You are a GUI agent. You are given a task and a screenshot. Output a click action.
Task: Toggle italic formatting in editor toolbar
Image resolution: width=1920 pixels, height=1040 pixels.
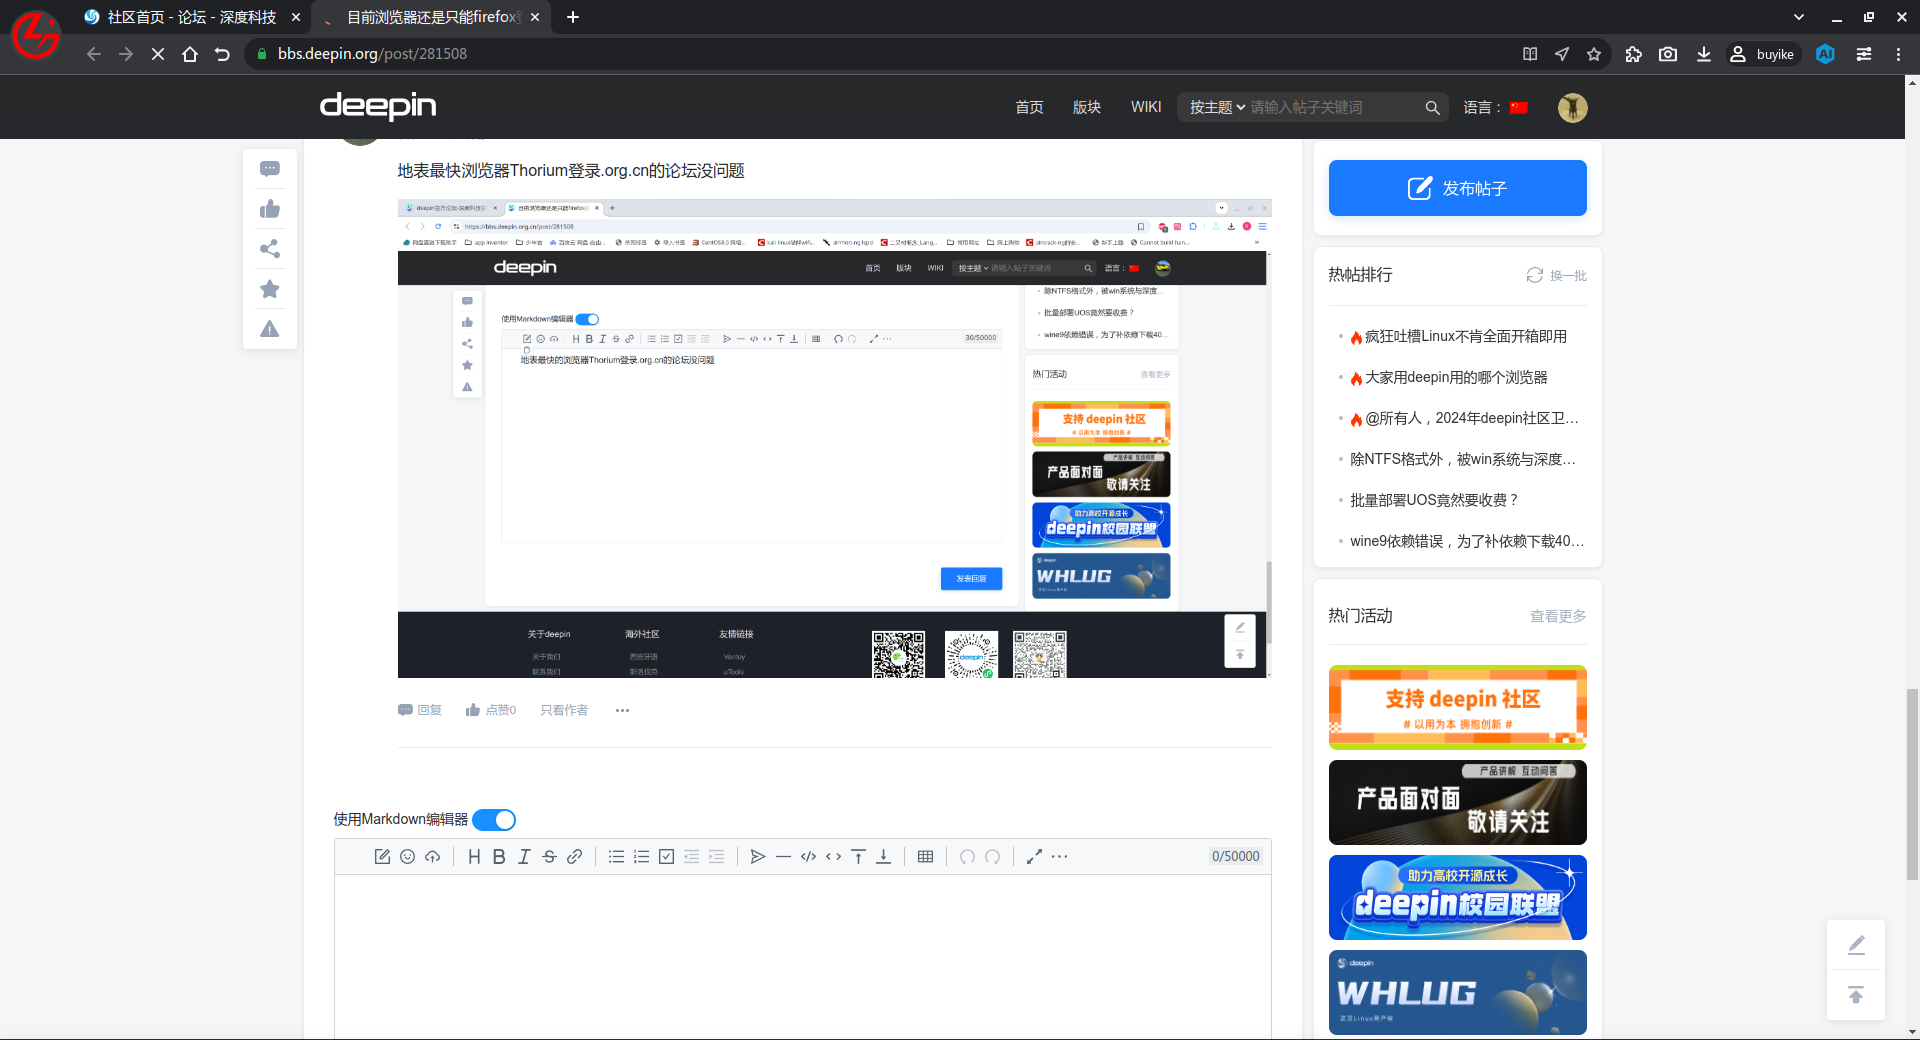[524, 857]
